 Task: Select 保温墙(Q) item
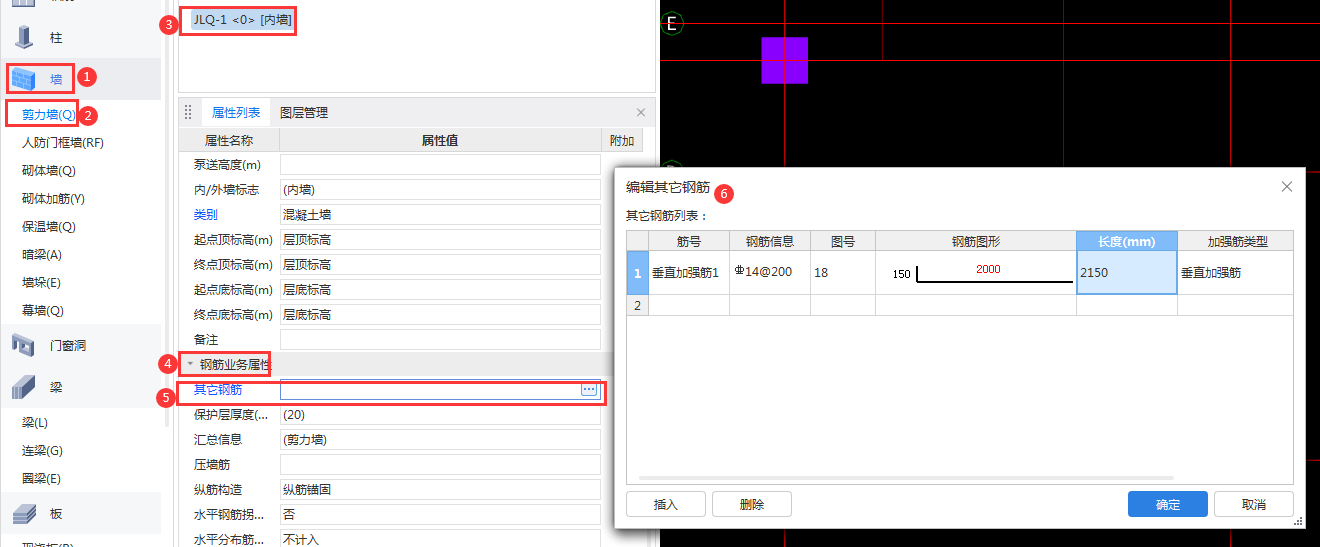click(49, 227)
